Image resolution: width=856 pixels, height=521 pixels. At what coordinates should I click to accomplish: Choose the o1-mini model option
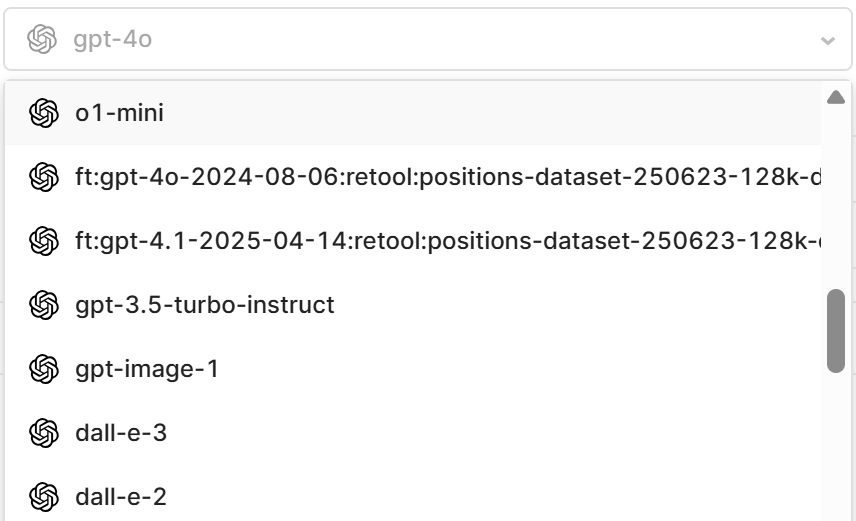pyautogui.click(x=120, y=113)
